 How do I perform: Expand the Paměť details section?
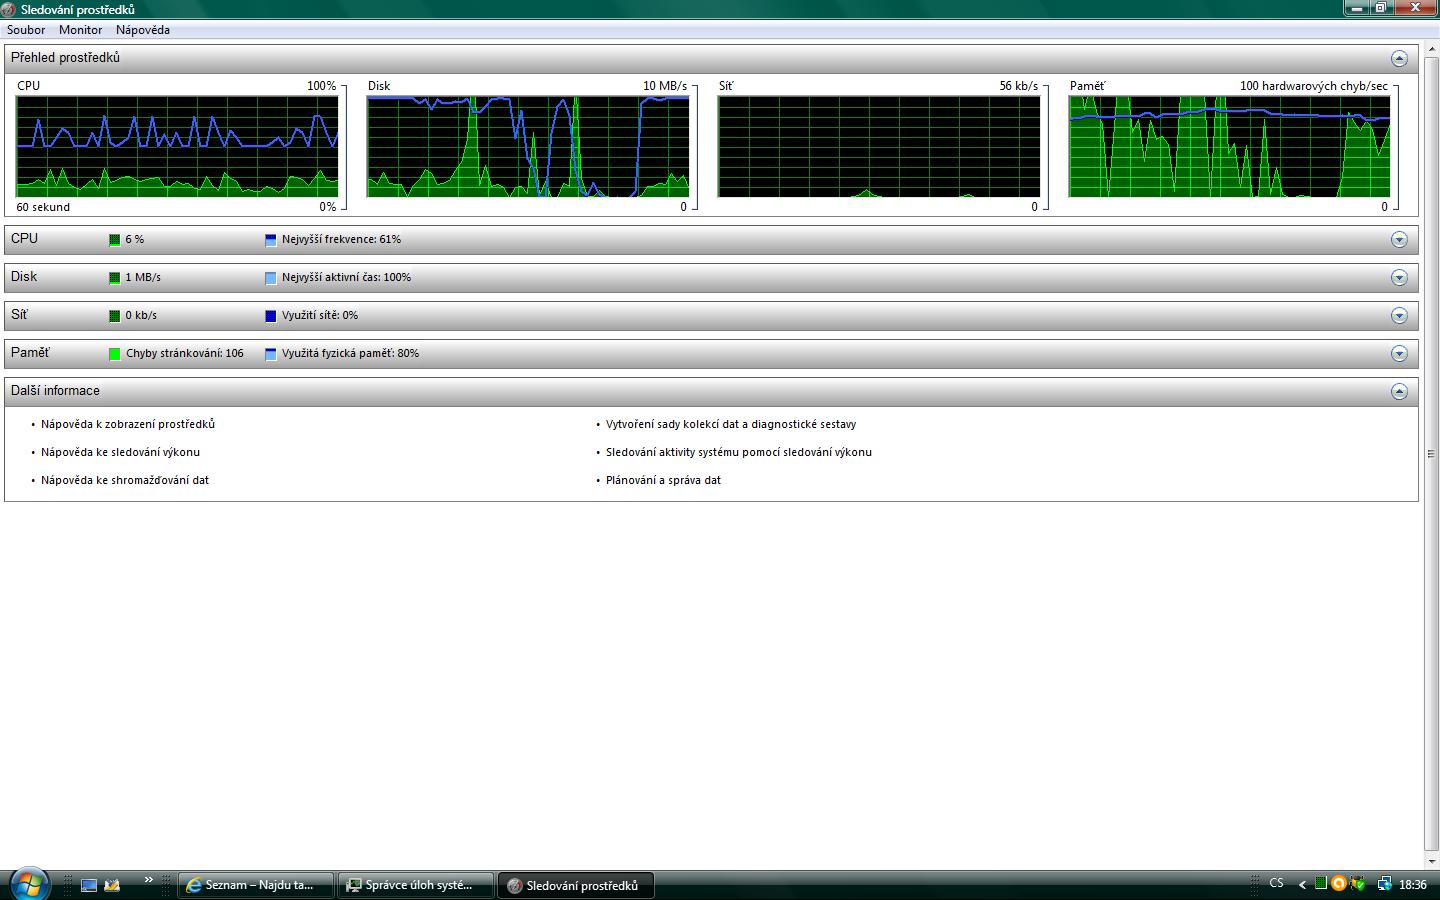pyautogui.click(x=1399, y=354)
